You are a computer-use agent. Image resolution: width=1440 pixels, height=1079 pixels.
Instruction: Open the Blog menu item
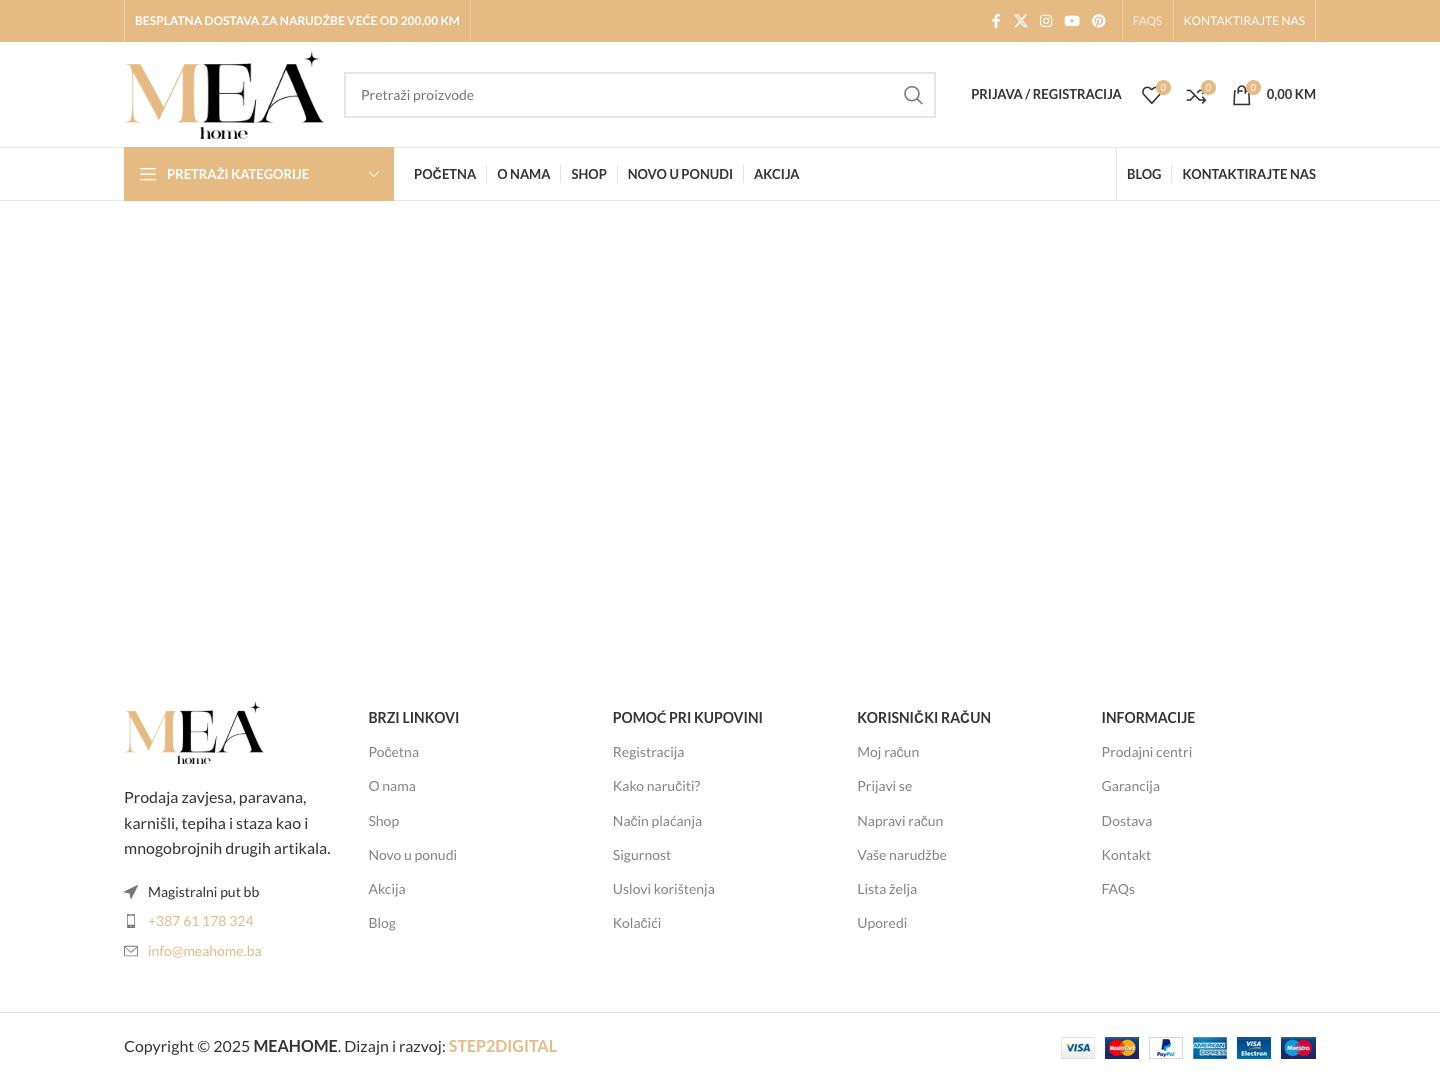(x=1144, y=174)
